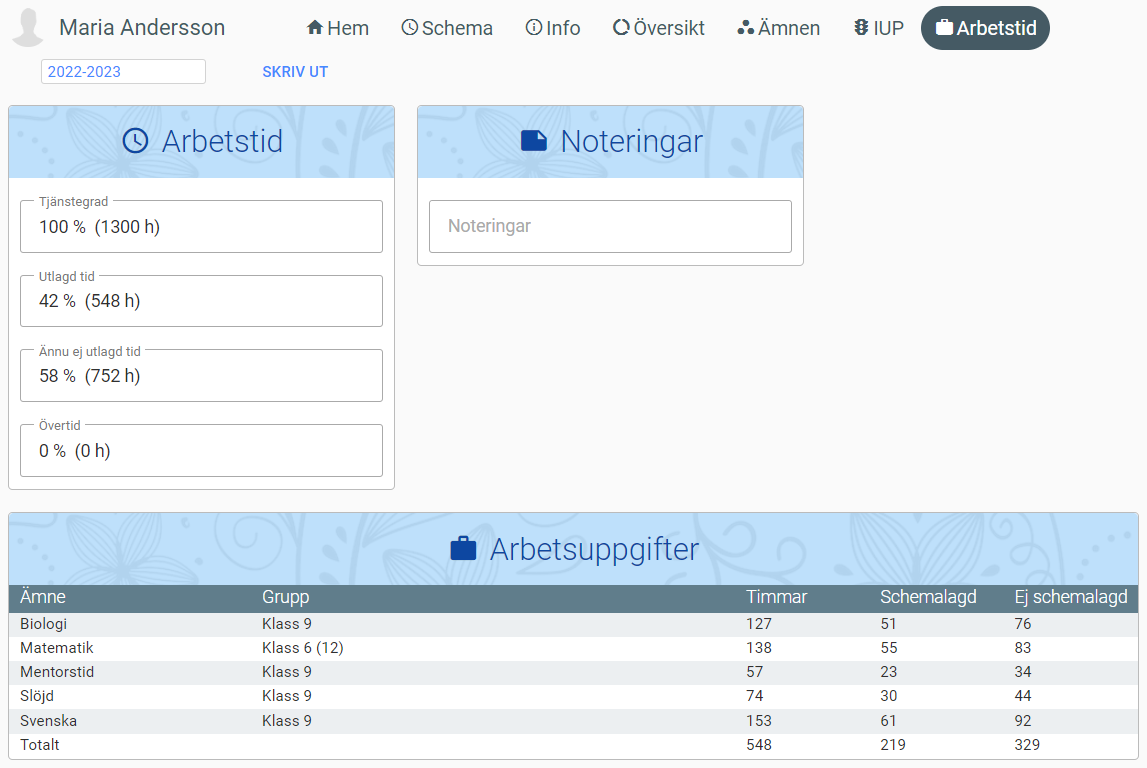Click the note icon beside Noteringar heading

(x=535, y=141)
